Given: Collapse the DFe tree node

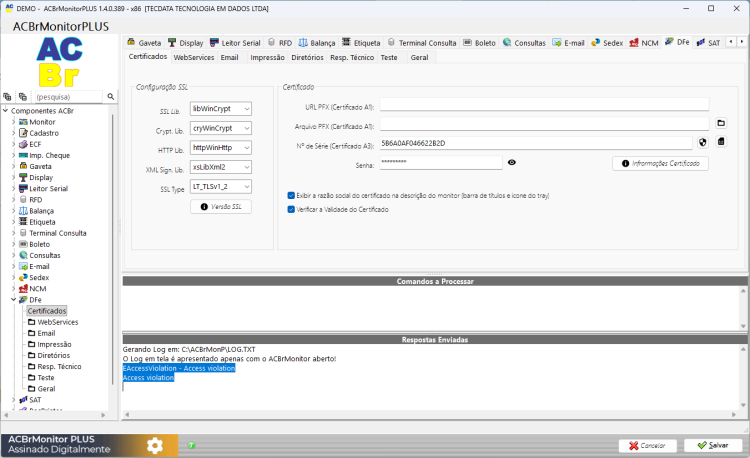Looking at the screenshot, I should coord(13,300).
